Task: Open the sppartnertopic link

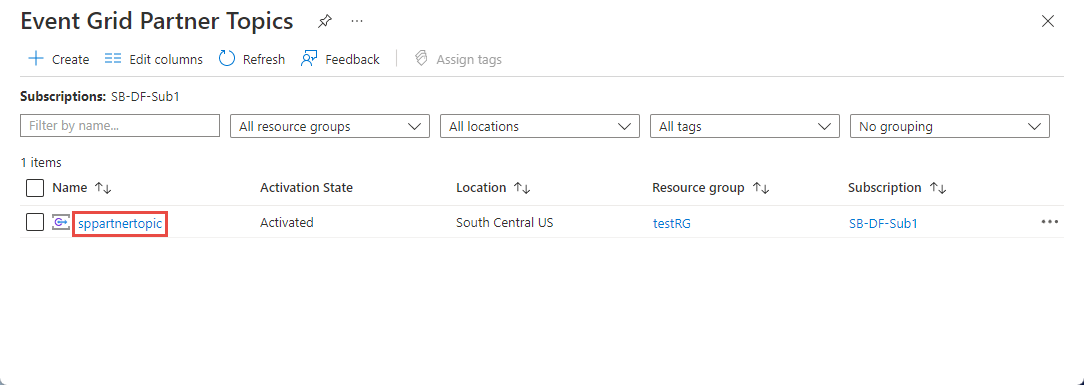Action: point(120,223)
